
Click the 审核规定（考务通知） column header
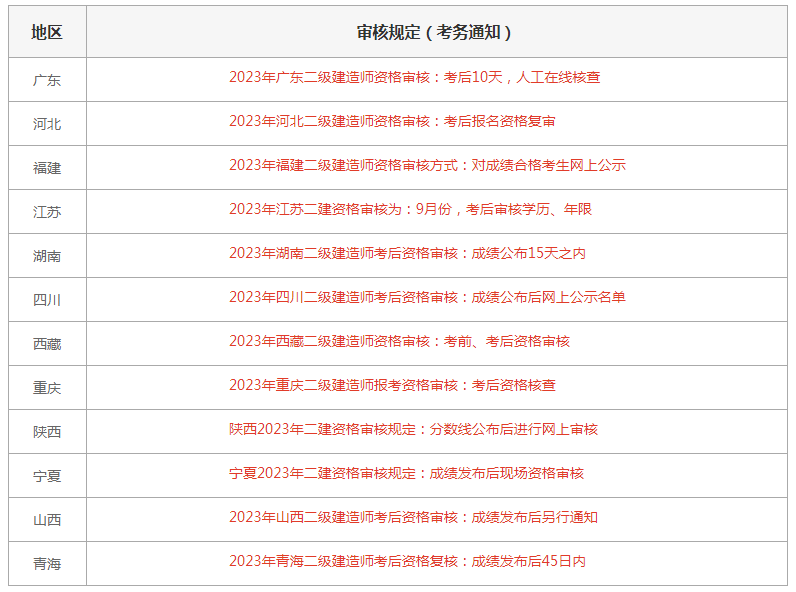[x=437, y=32]
